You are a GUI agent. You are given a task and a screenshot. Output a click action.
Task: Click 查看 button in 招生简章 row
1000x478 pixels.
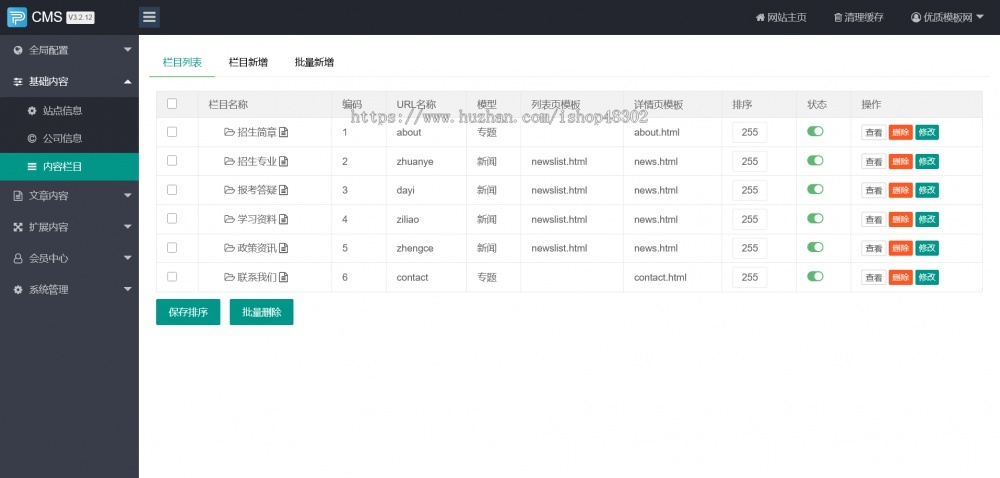coord(874,133)
